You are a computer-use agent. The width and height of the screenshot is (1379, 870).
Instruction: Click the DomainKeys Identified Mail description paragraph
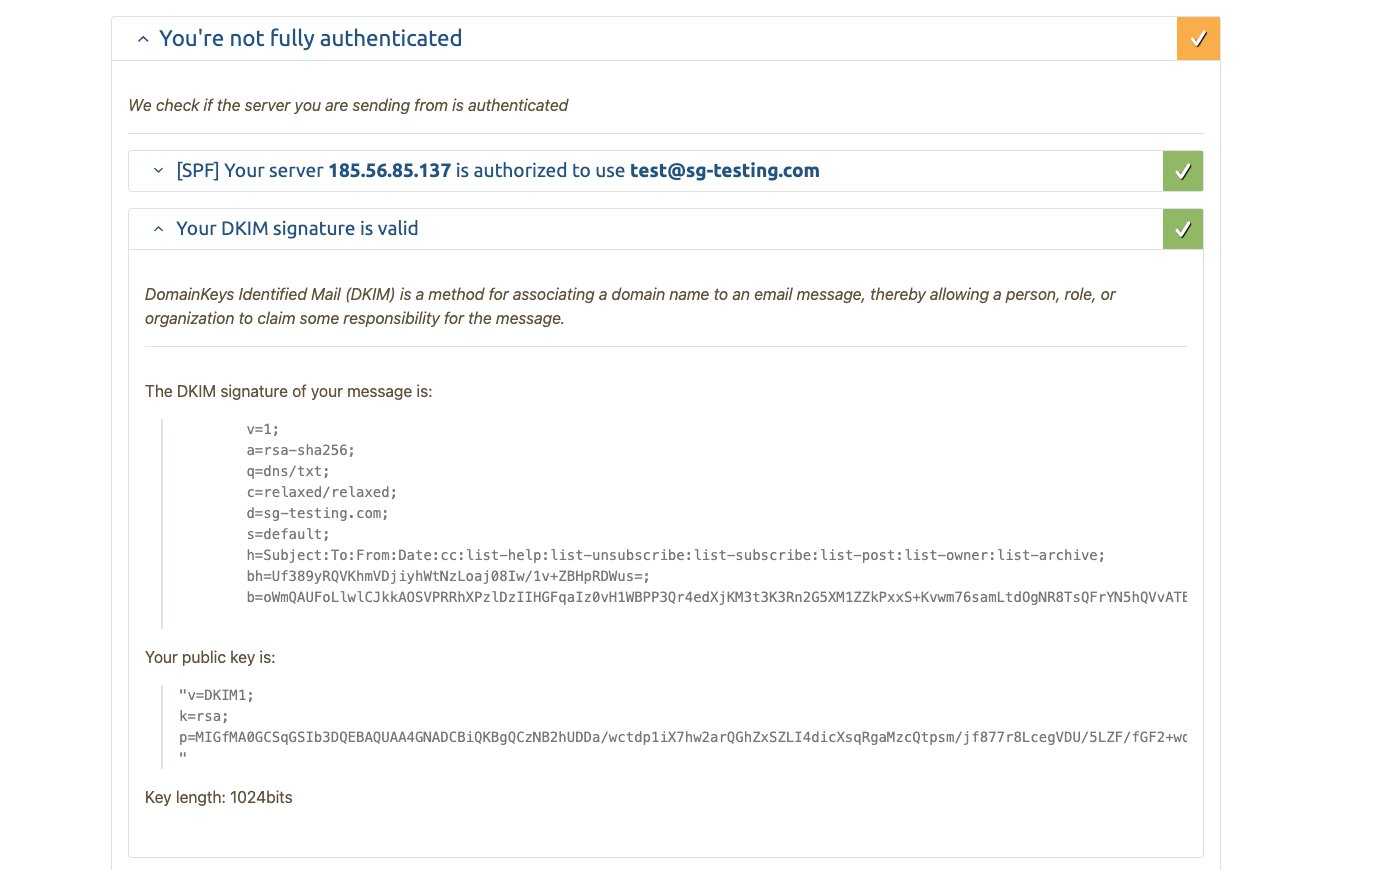[x=630, y=306]
